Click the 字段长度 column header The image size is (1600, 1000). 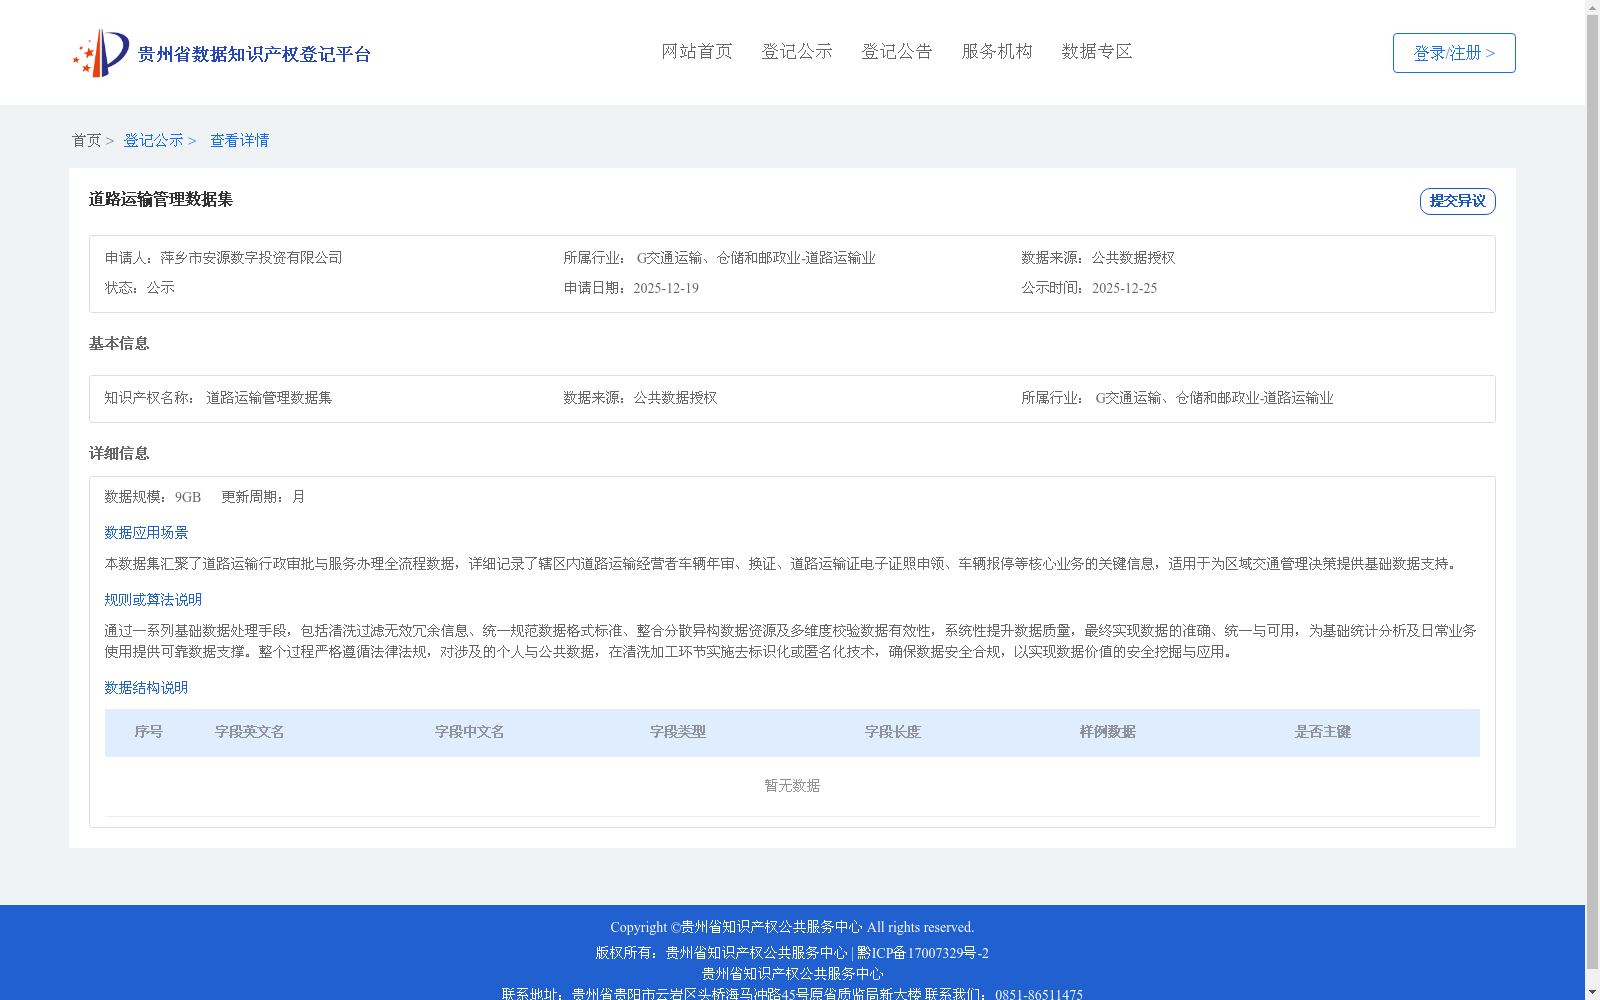click(893, 732)
